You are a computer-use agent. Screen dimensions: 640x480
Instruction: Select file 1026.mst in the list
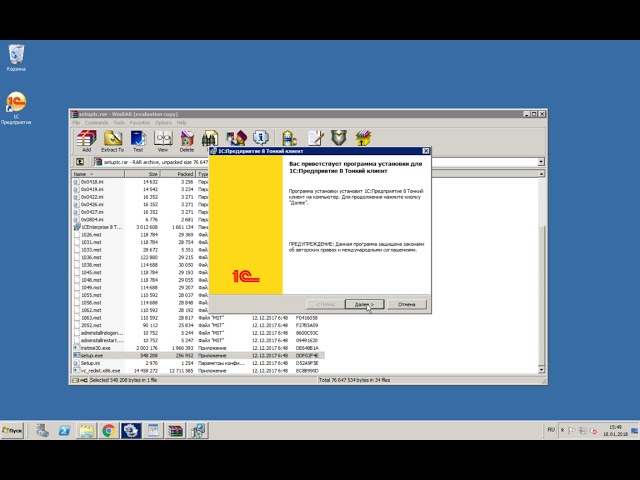(x=91, y=235)
